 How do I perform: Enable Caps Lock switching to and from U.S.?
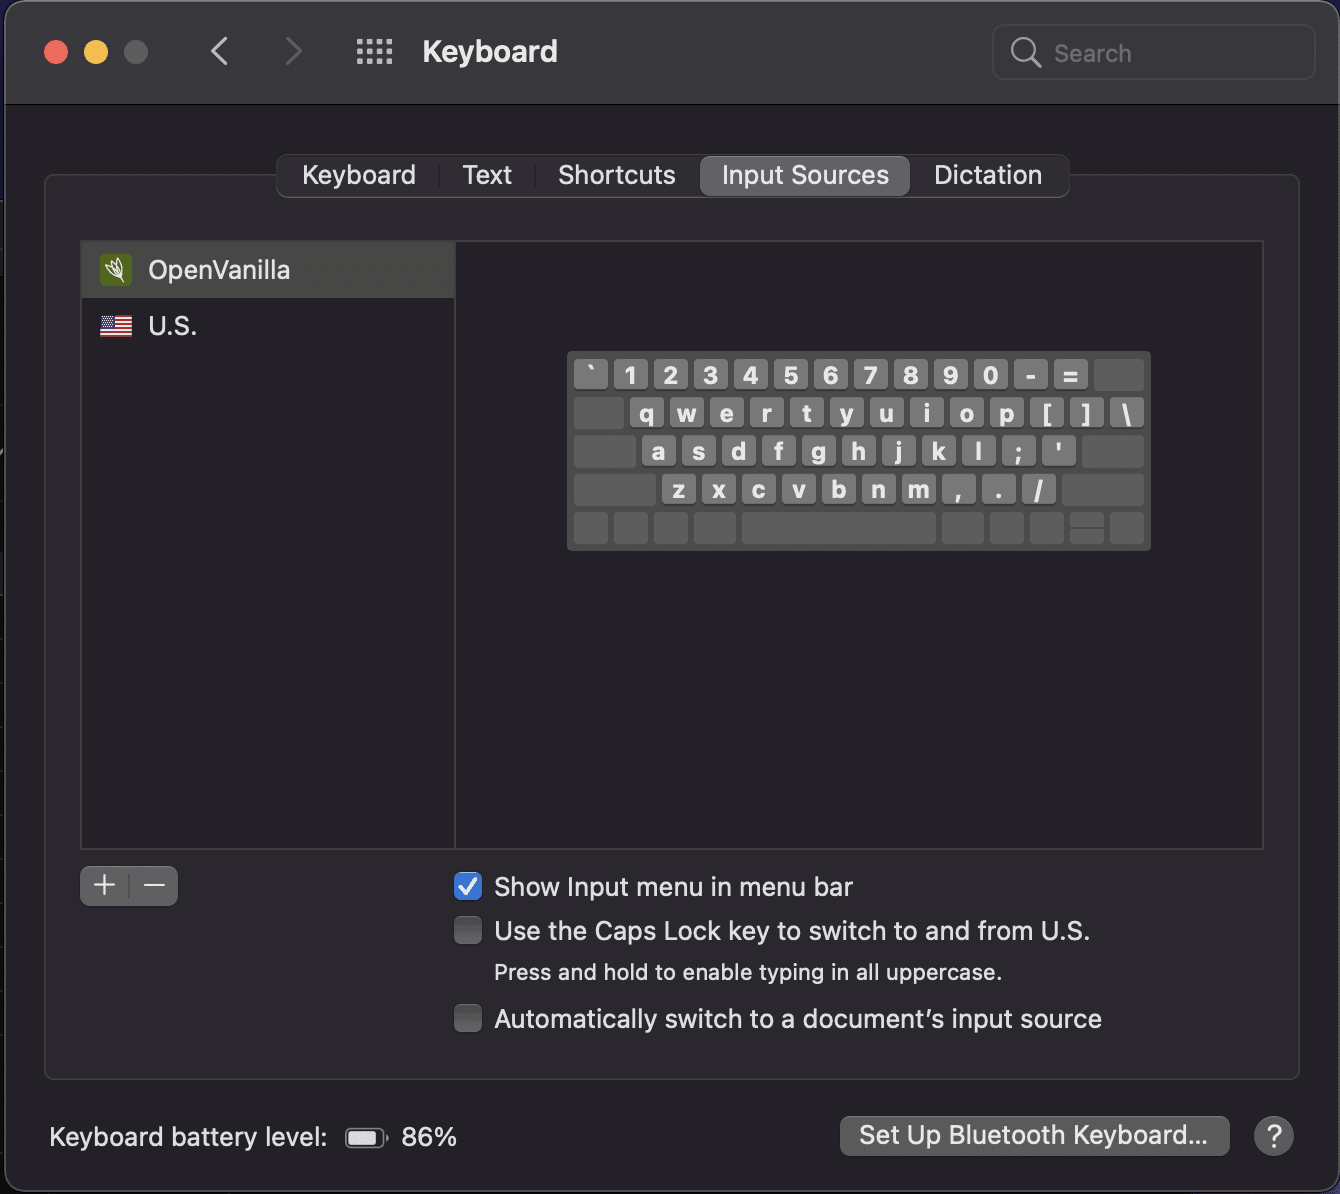click(468, 930)
